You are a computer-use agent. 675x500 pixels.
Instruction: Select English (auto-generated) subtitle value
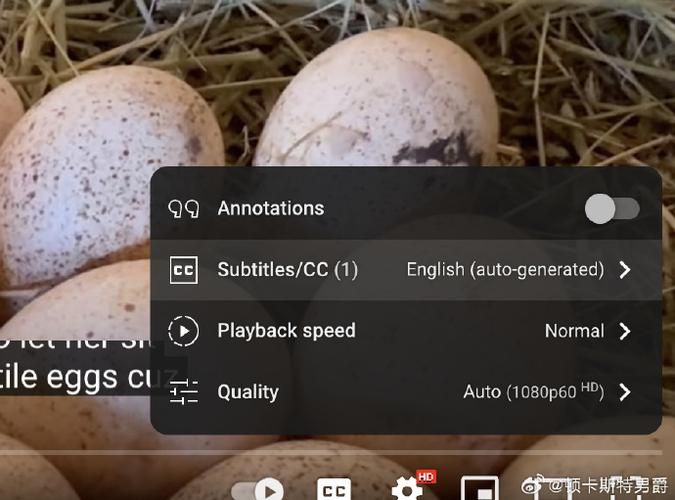[x=505, y=270]
